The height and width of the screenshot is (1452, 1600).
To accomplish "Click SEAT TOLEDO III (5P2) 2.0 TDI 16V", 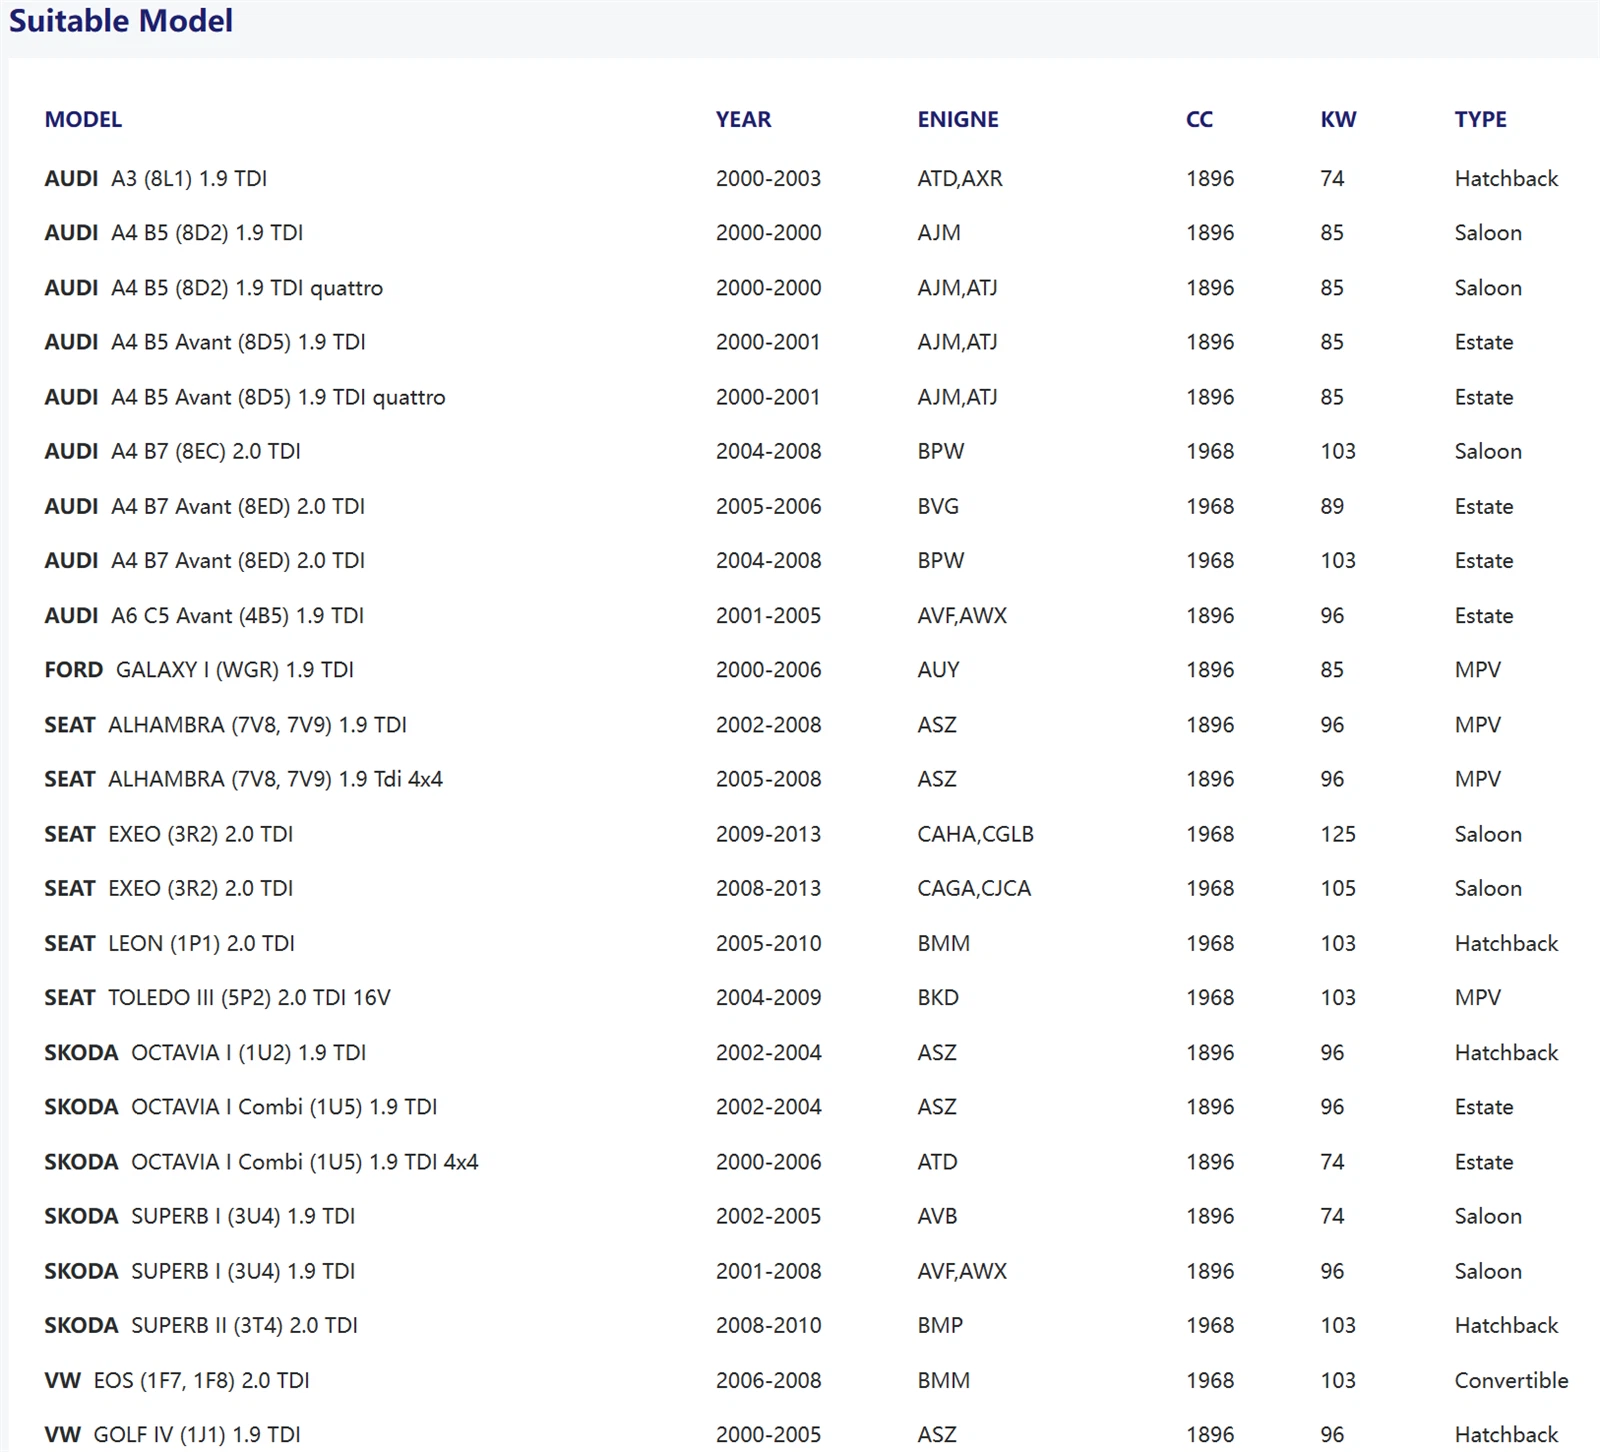I will [217, 998].
